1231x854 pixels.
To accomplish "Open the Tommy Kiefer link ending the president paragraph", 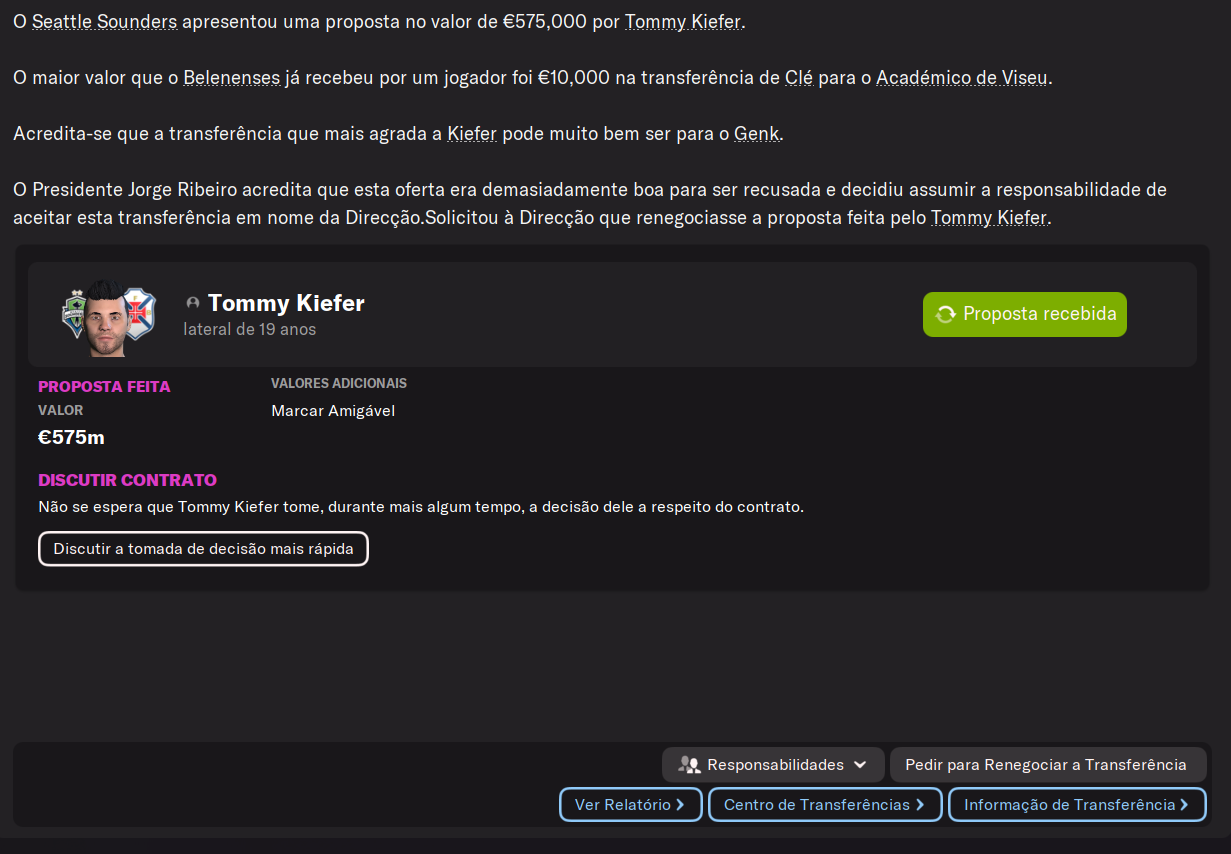I will tap(989, 217).
